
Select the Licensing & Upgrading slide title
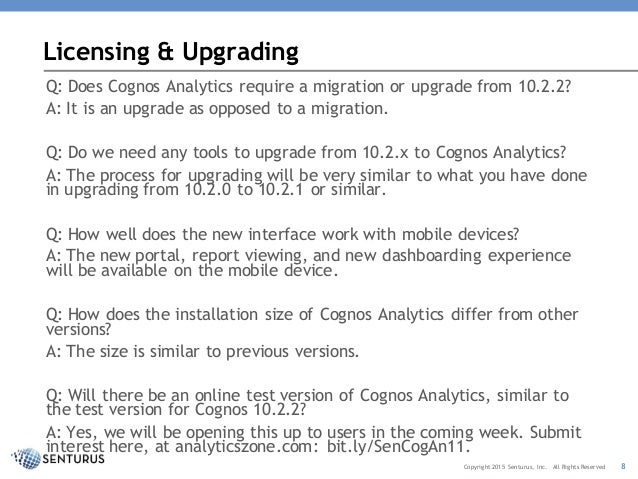(171, 52)
